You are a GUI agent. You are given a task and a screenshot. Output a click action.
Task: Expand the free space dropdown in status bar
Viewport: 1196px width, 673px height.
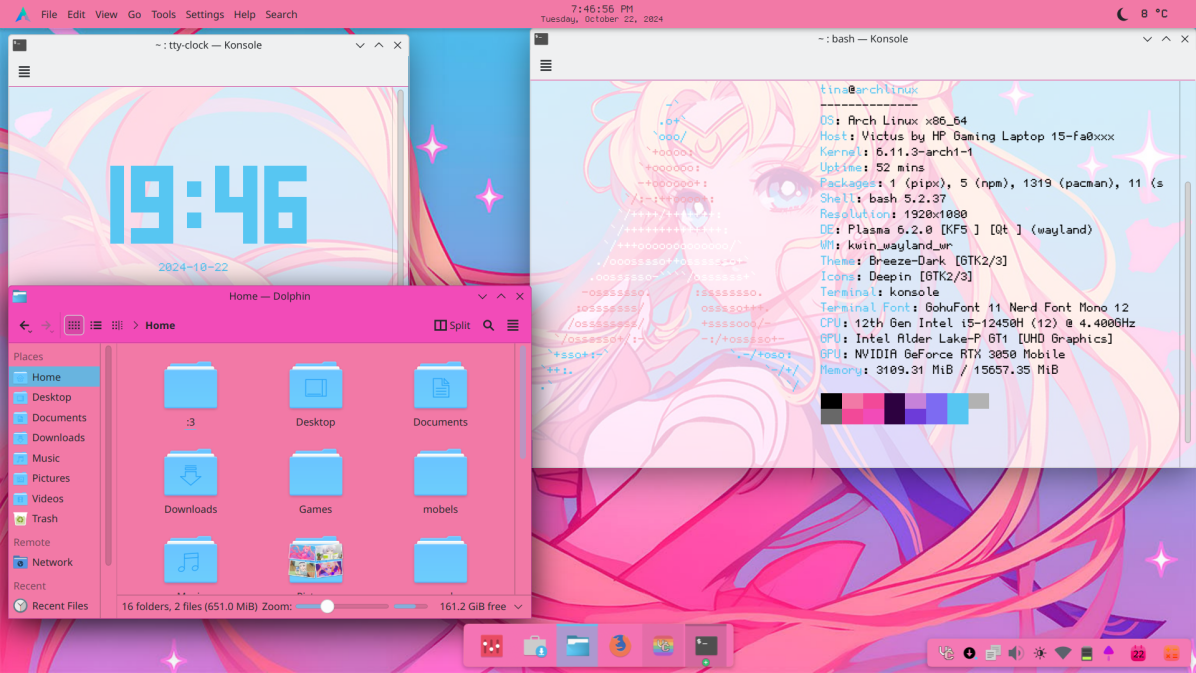point(518,607)
